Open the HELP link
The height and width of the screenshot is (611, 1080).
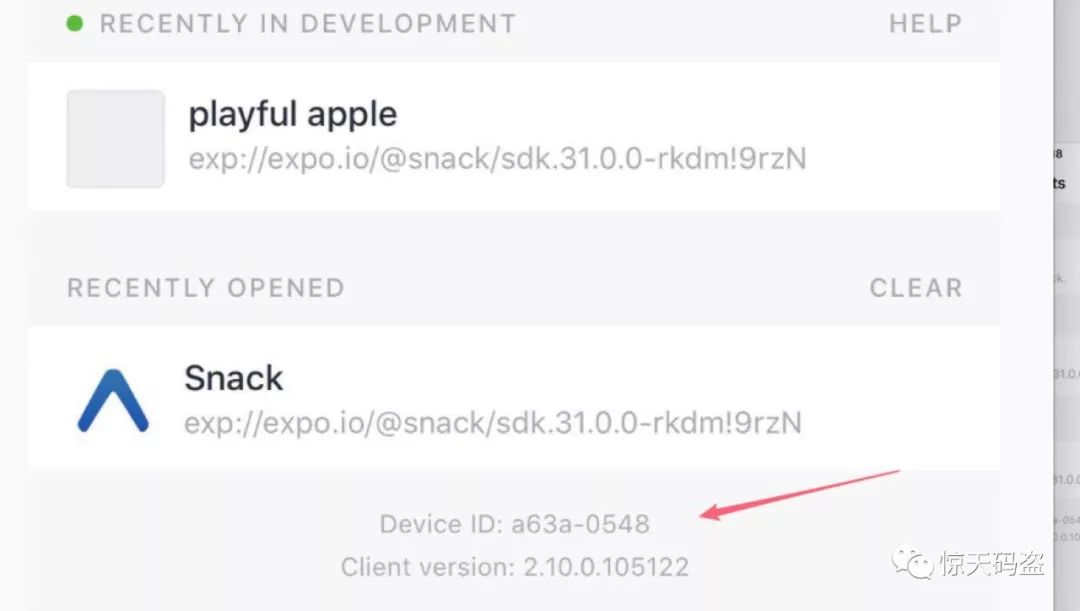pyautogui.click(x=925, y=24)
